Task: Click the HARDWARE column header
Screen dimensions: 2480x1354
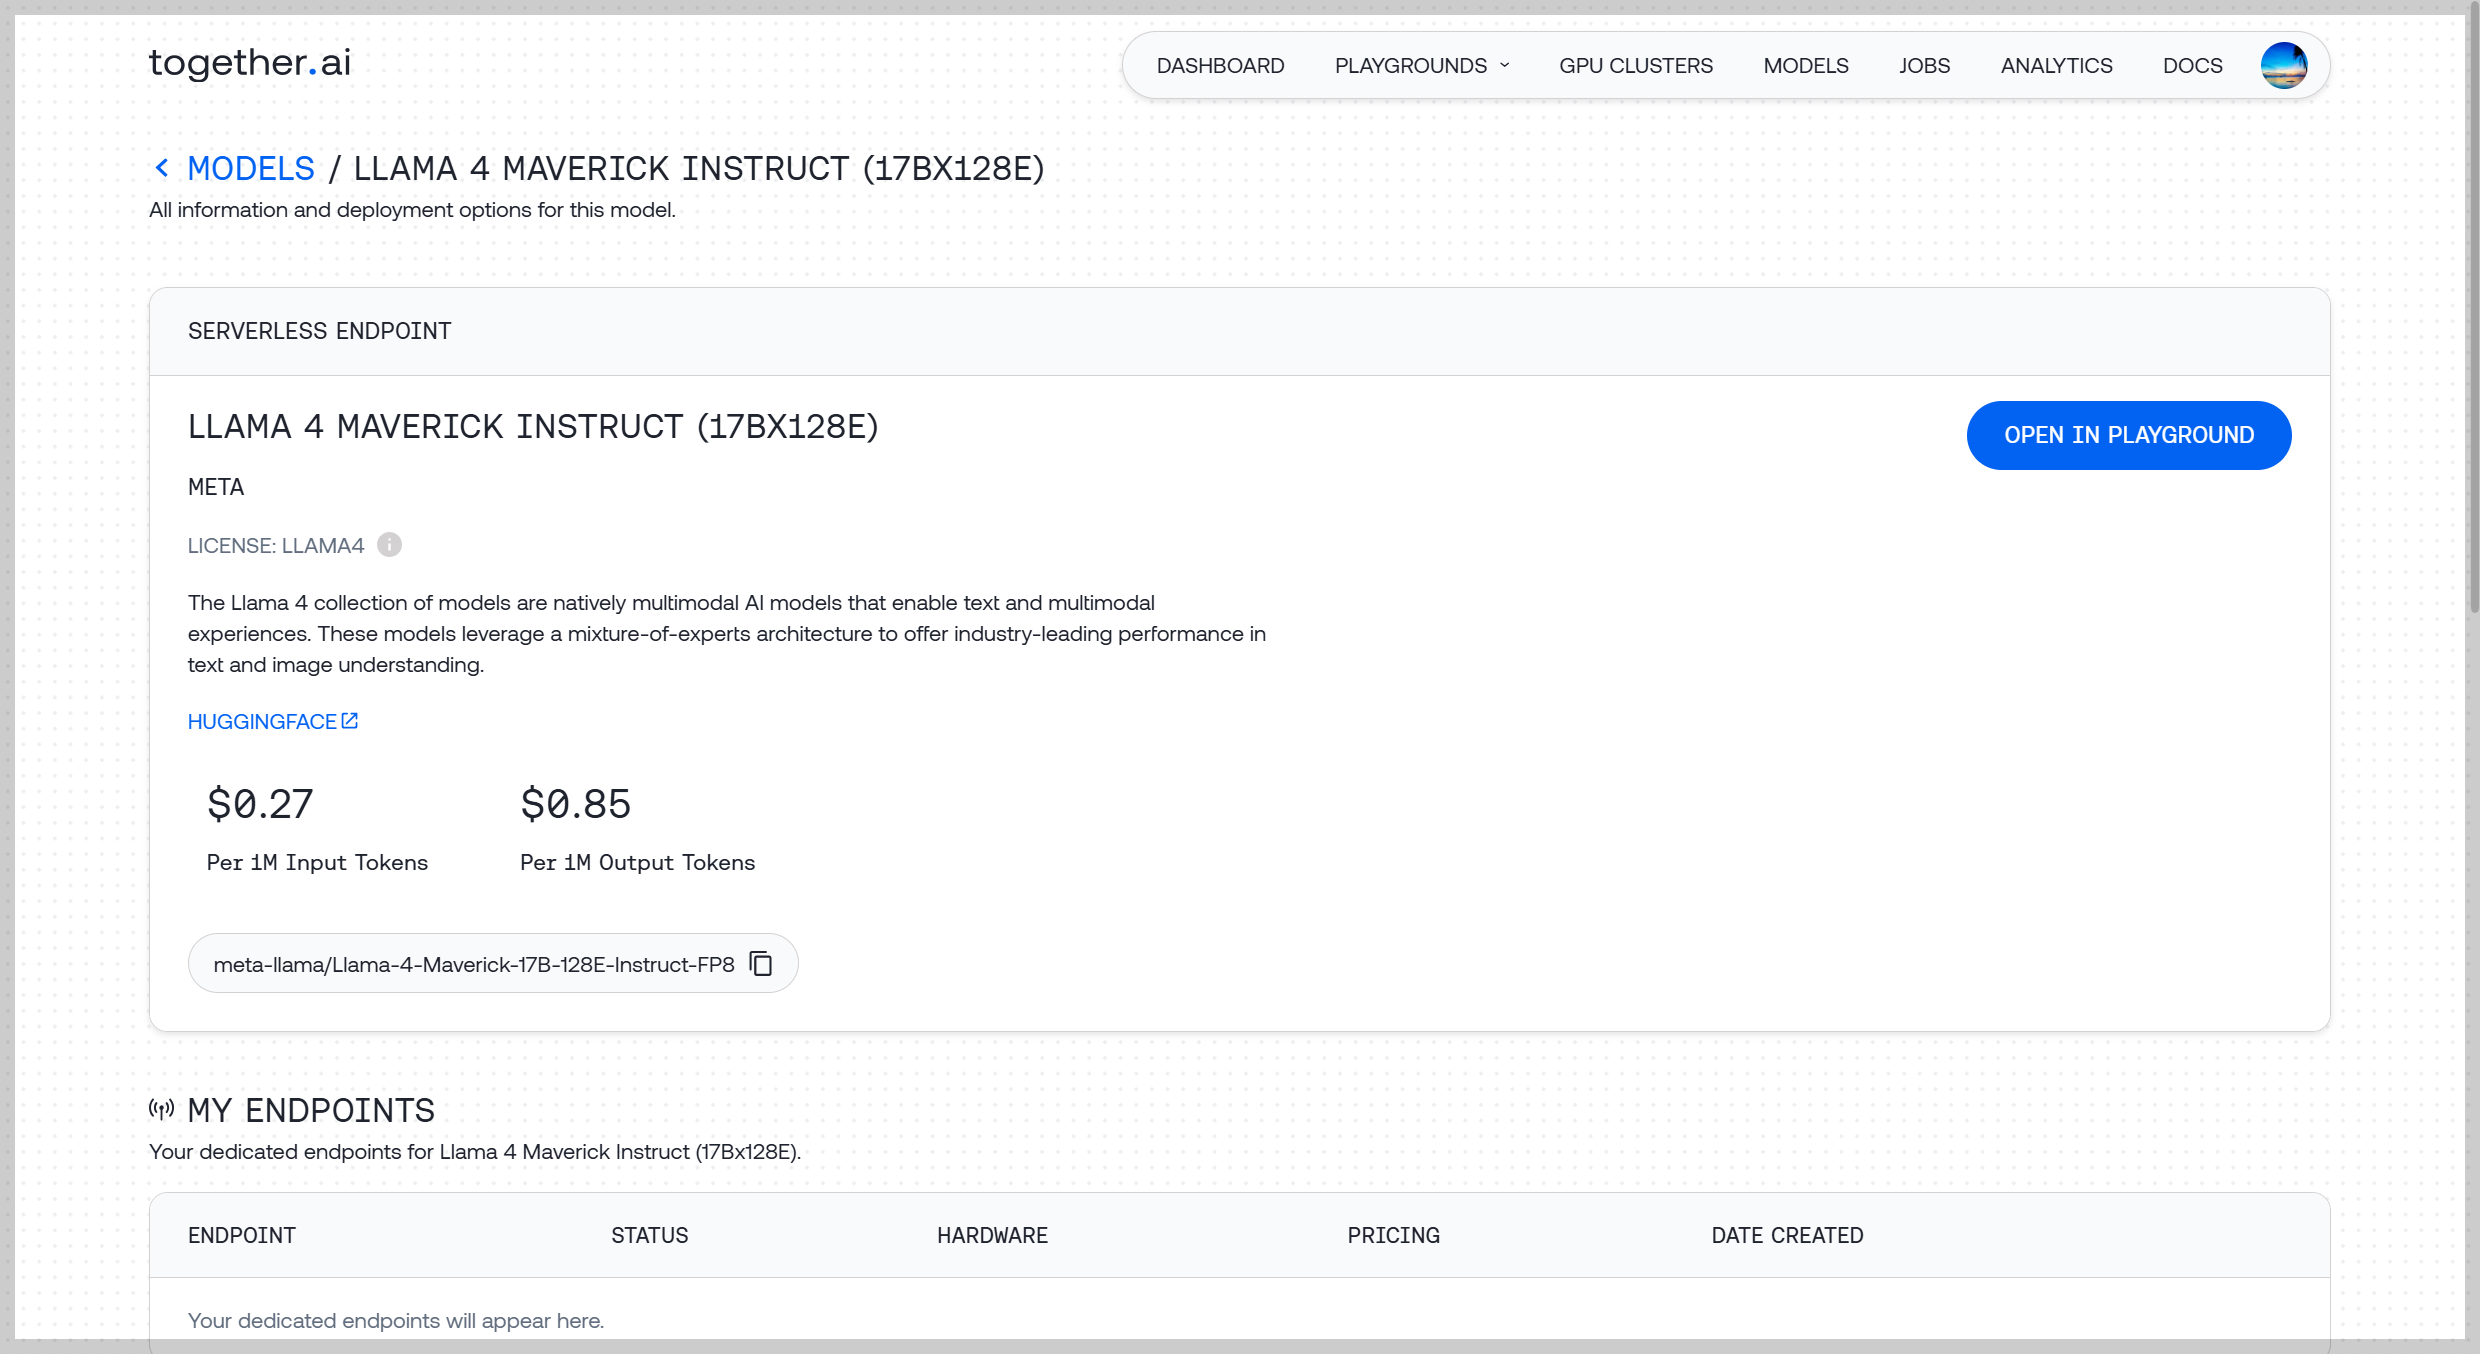Action: pyautogui.click(x=992, y=1235)
